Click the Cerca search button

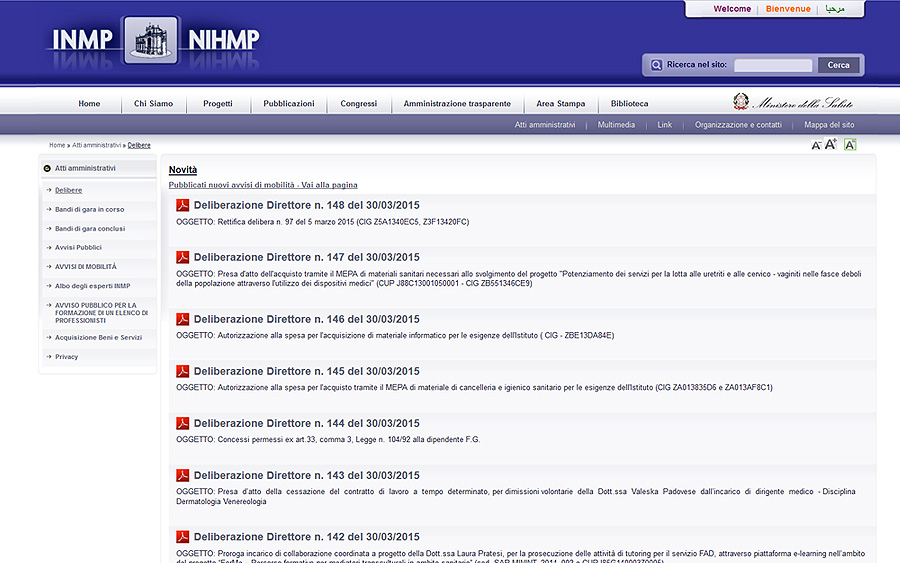point(838,65)
